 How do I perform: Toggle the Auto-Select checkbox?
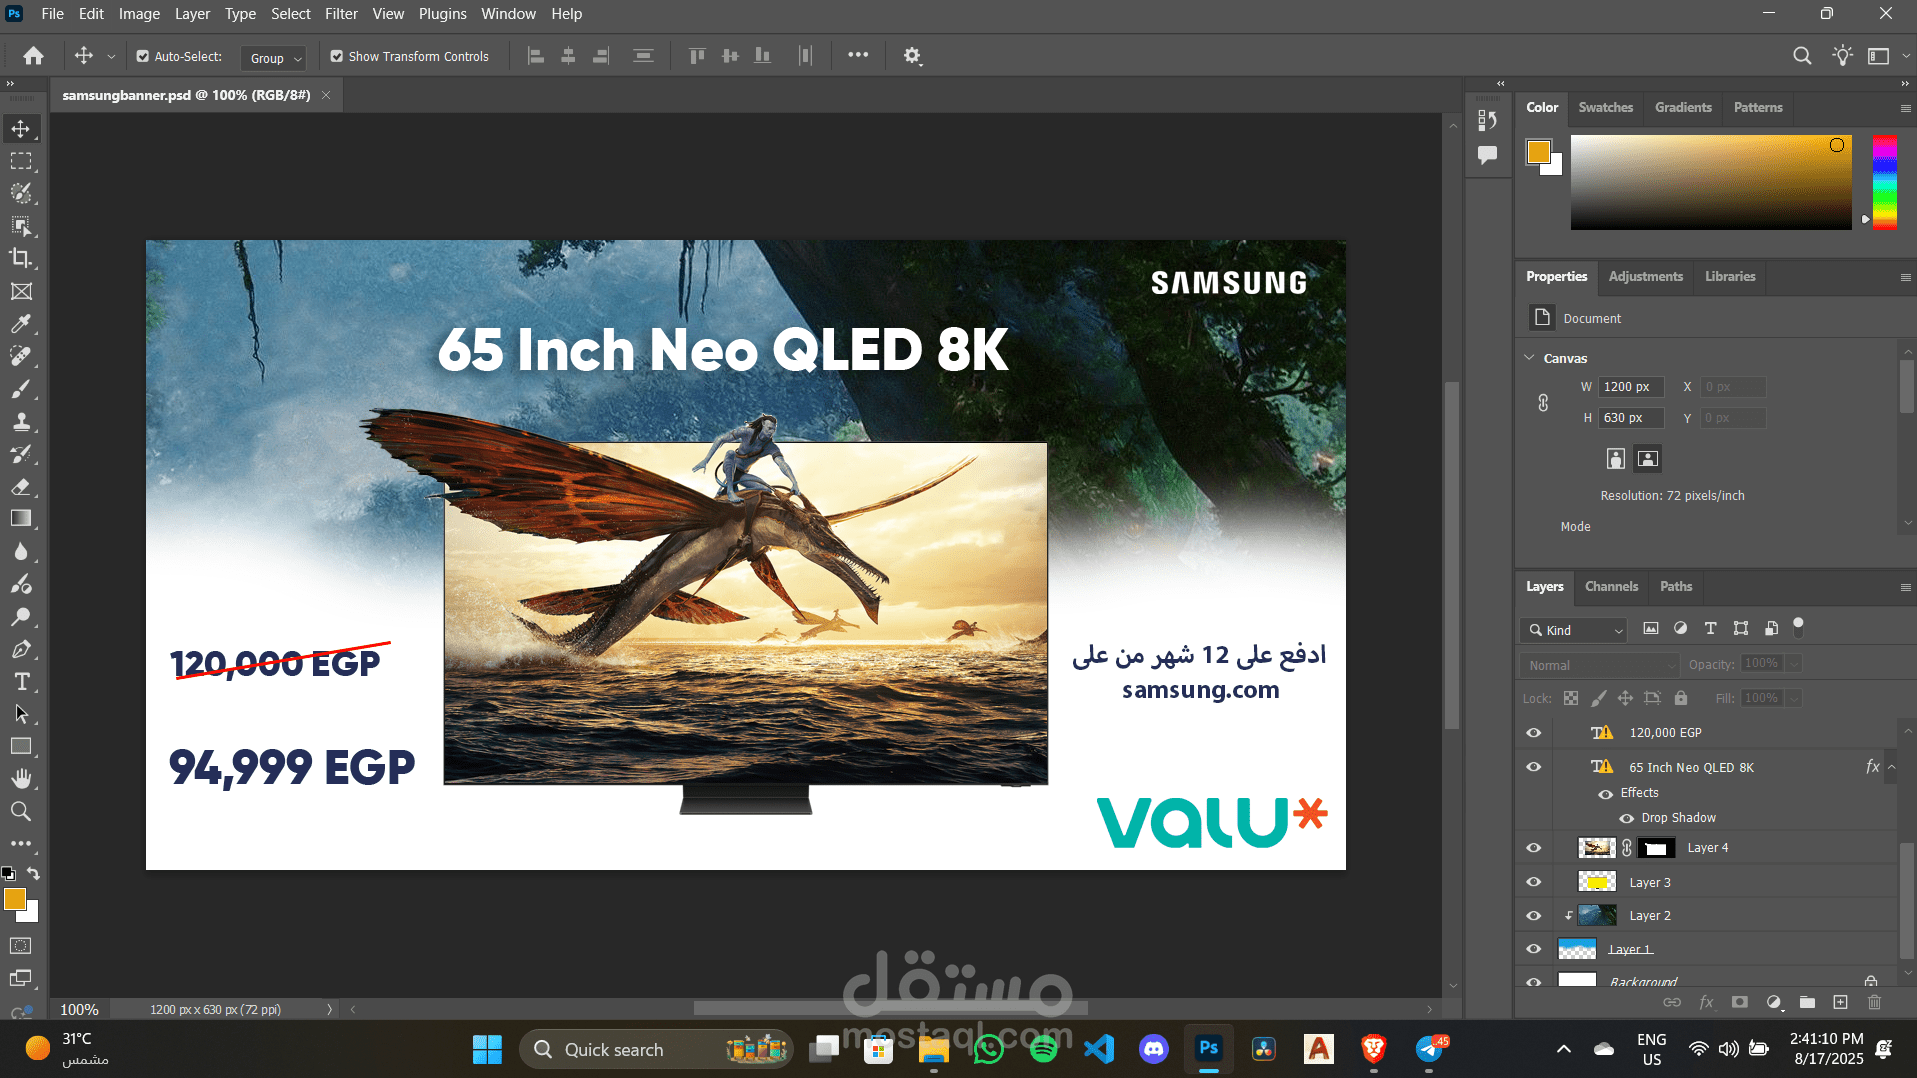tap(143, 57)
